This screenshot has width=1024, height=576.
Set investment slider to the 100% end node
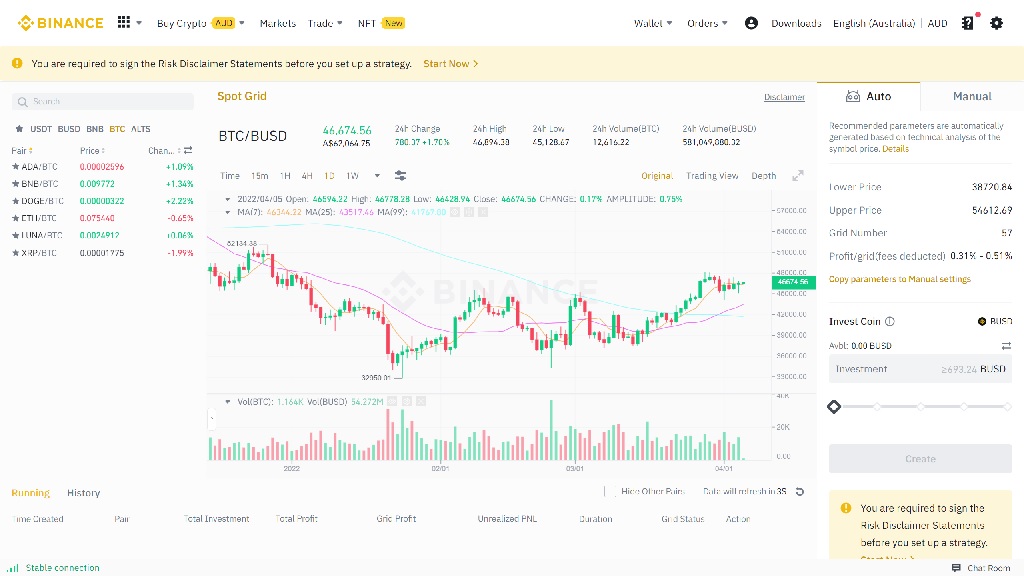(1007, 407)
